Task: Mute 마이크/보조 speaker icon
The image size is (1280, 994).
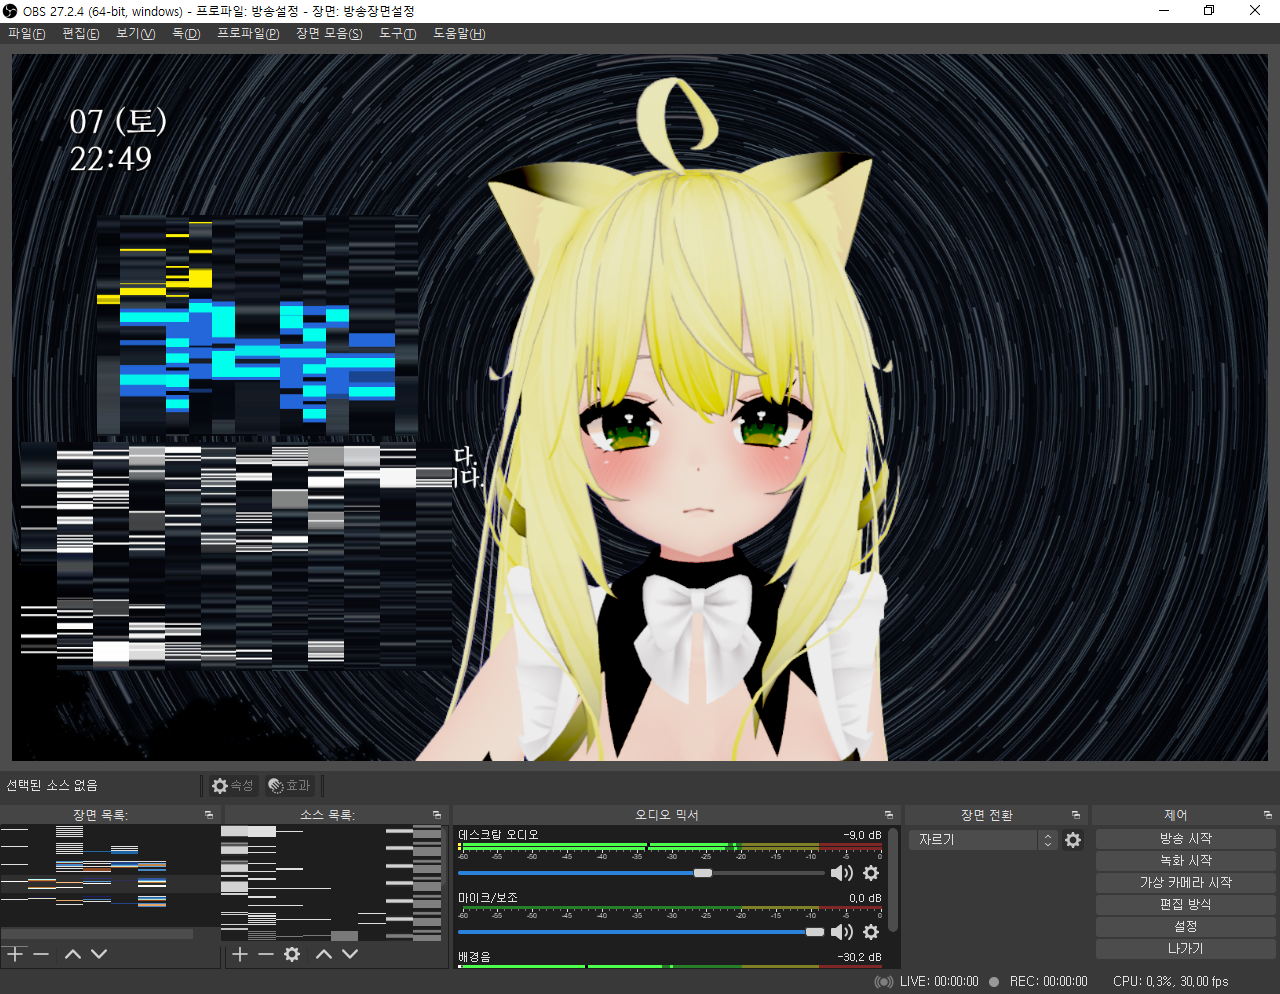Action: (x=842, y=932)
